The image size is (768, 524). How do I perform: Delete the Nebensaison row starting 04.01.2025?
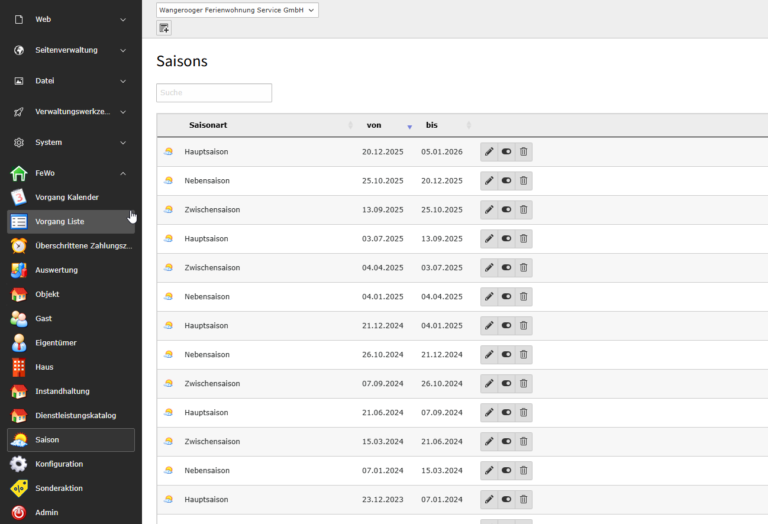pos(524,296)
